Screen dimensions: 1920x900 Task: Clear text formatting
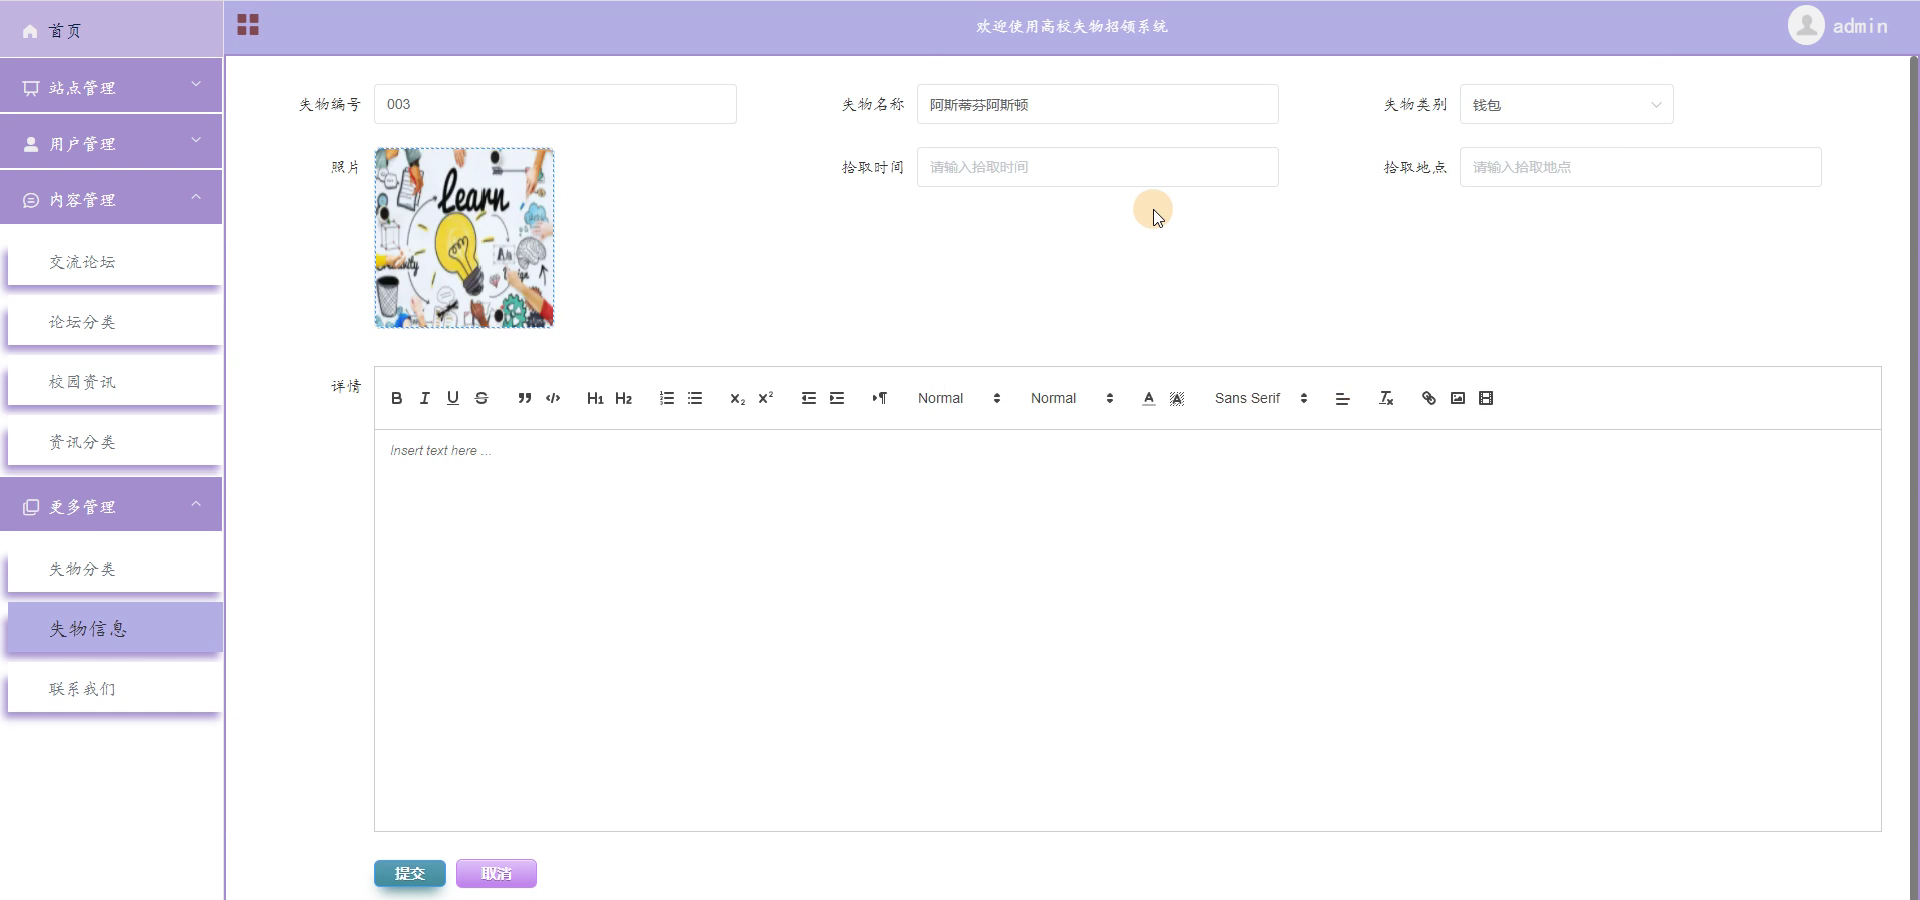coord(1386,398)
